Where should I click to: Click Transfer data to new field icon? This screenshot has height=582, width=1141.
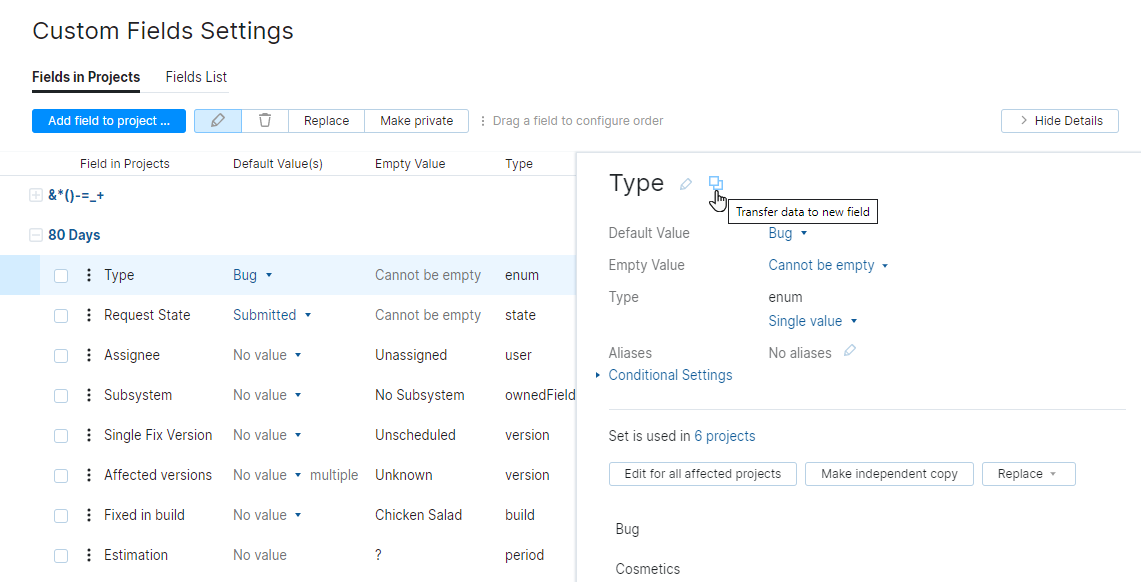point(716,183)
